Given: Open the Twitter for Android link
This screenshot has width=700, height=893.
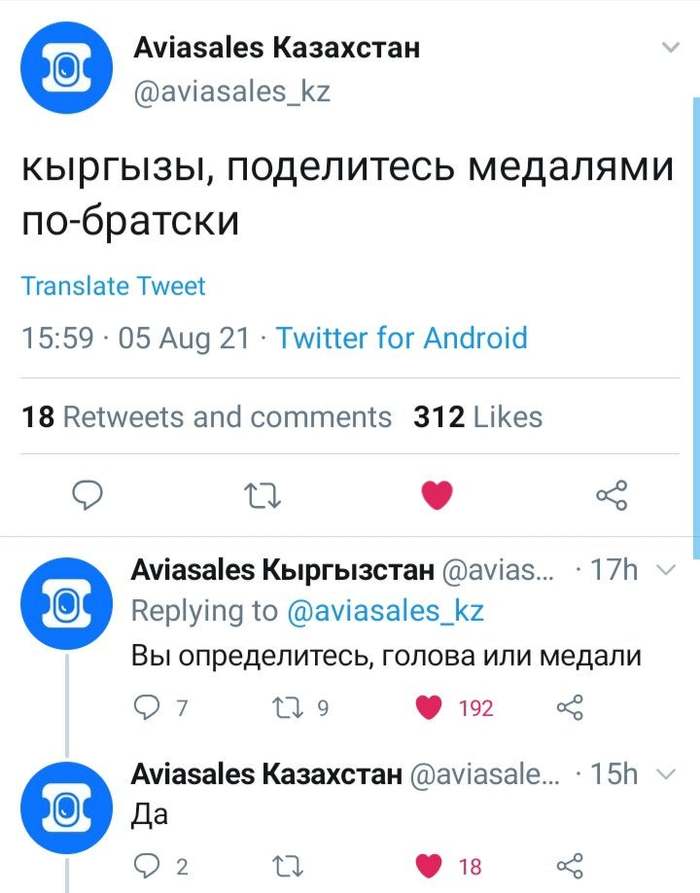Looking at the screenshot, I should pyautogui.click(x=402, y=339).
